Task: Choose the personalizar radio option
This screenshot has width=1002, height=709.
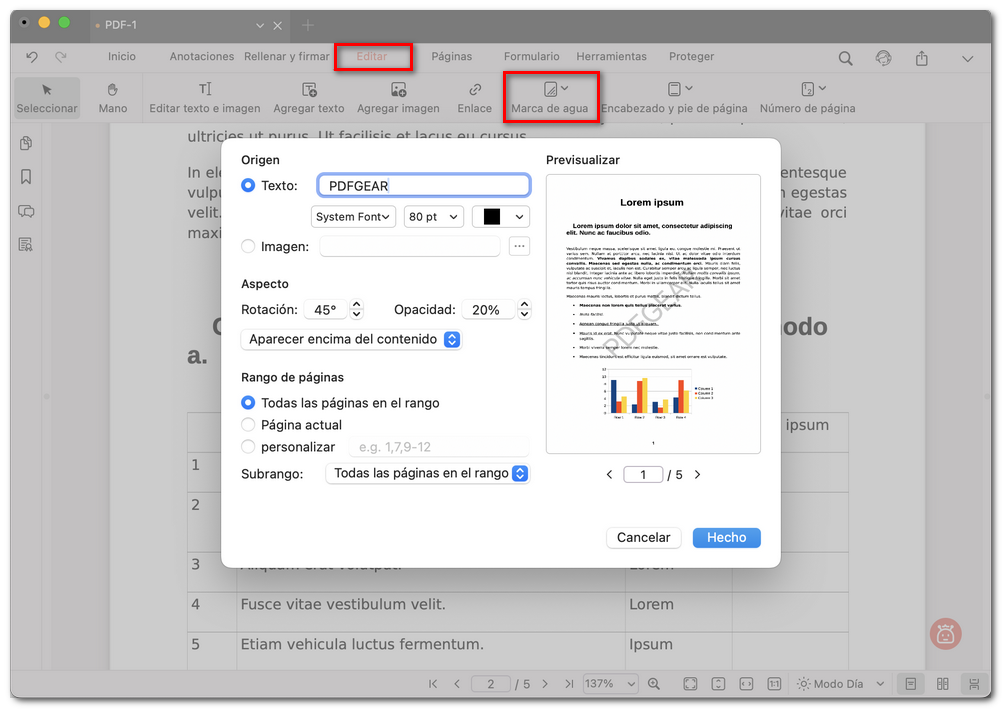Action: [248, 446]
